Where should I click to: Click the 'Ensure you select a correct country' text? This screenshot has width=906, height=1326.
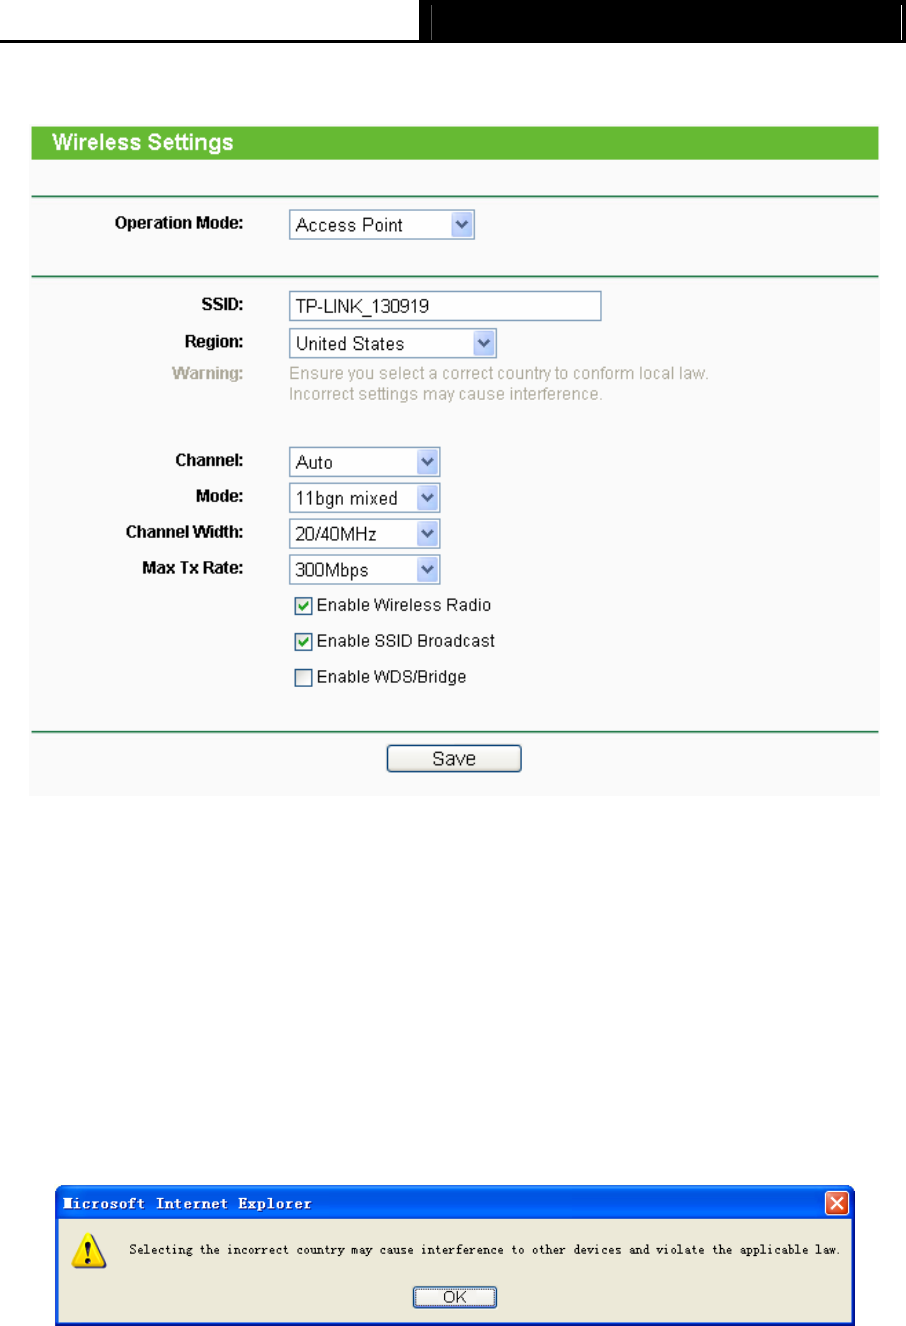(x=499, y=373)
